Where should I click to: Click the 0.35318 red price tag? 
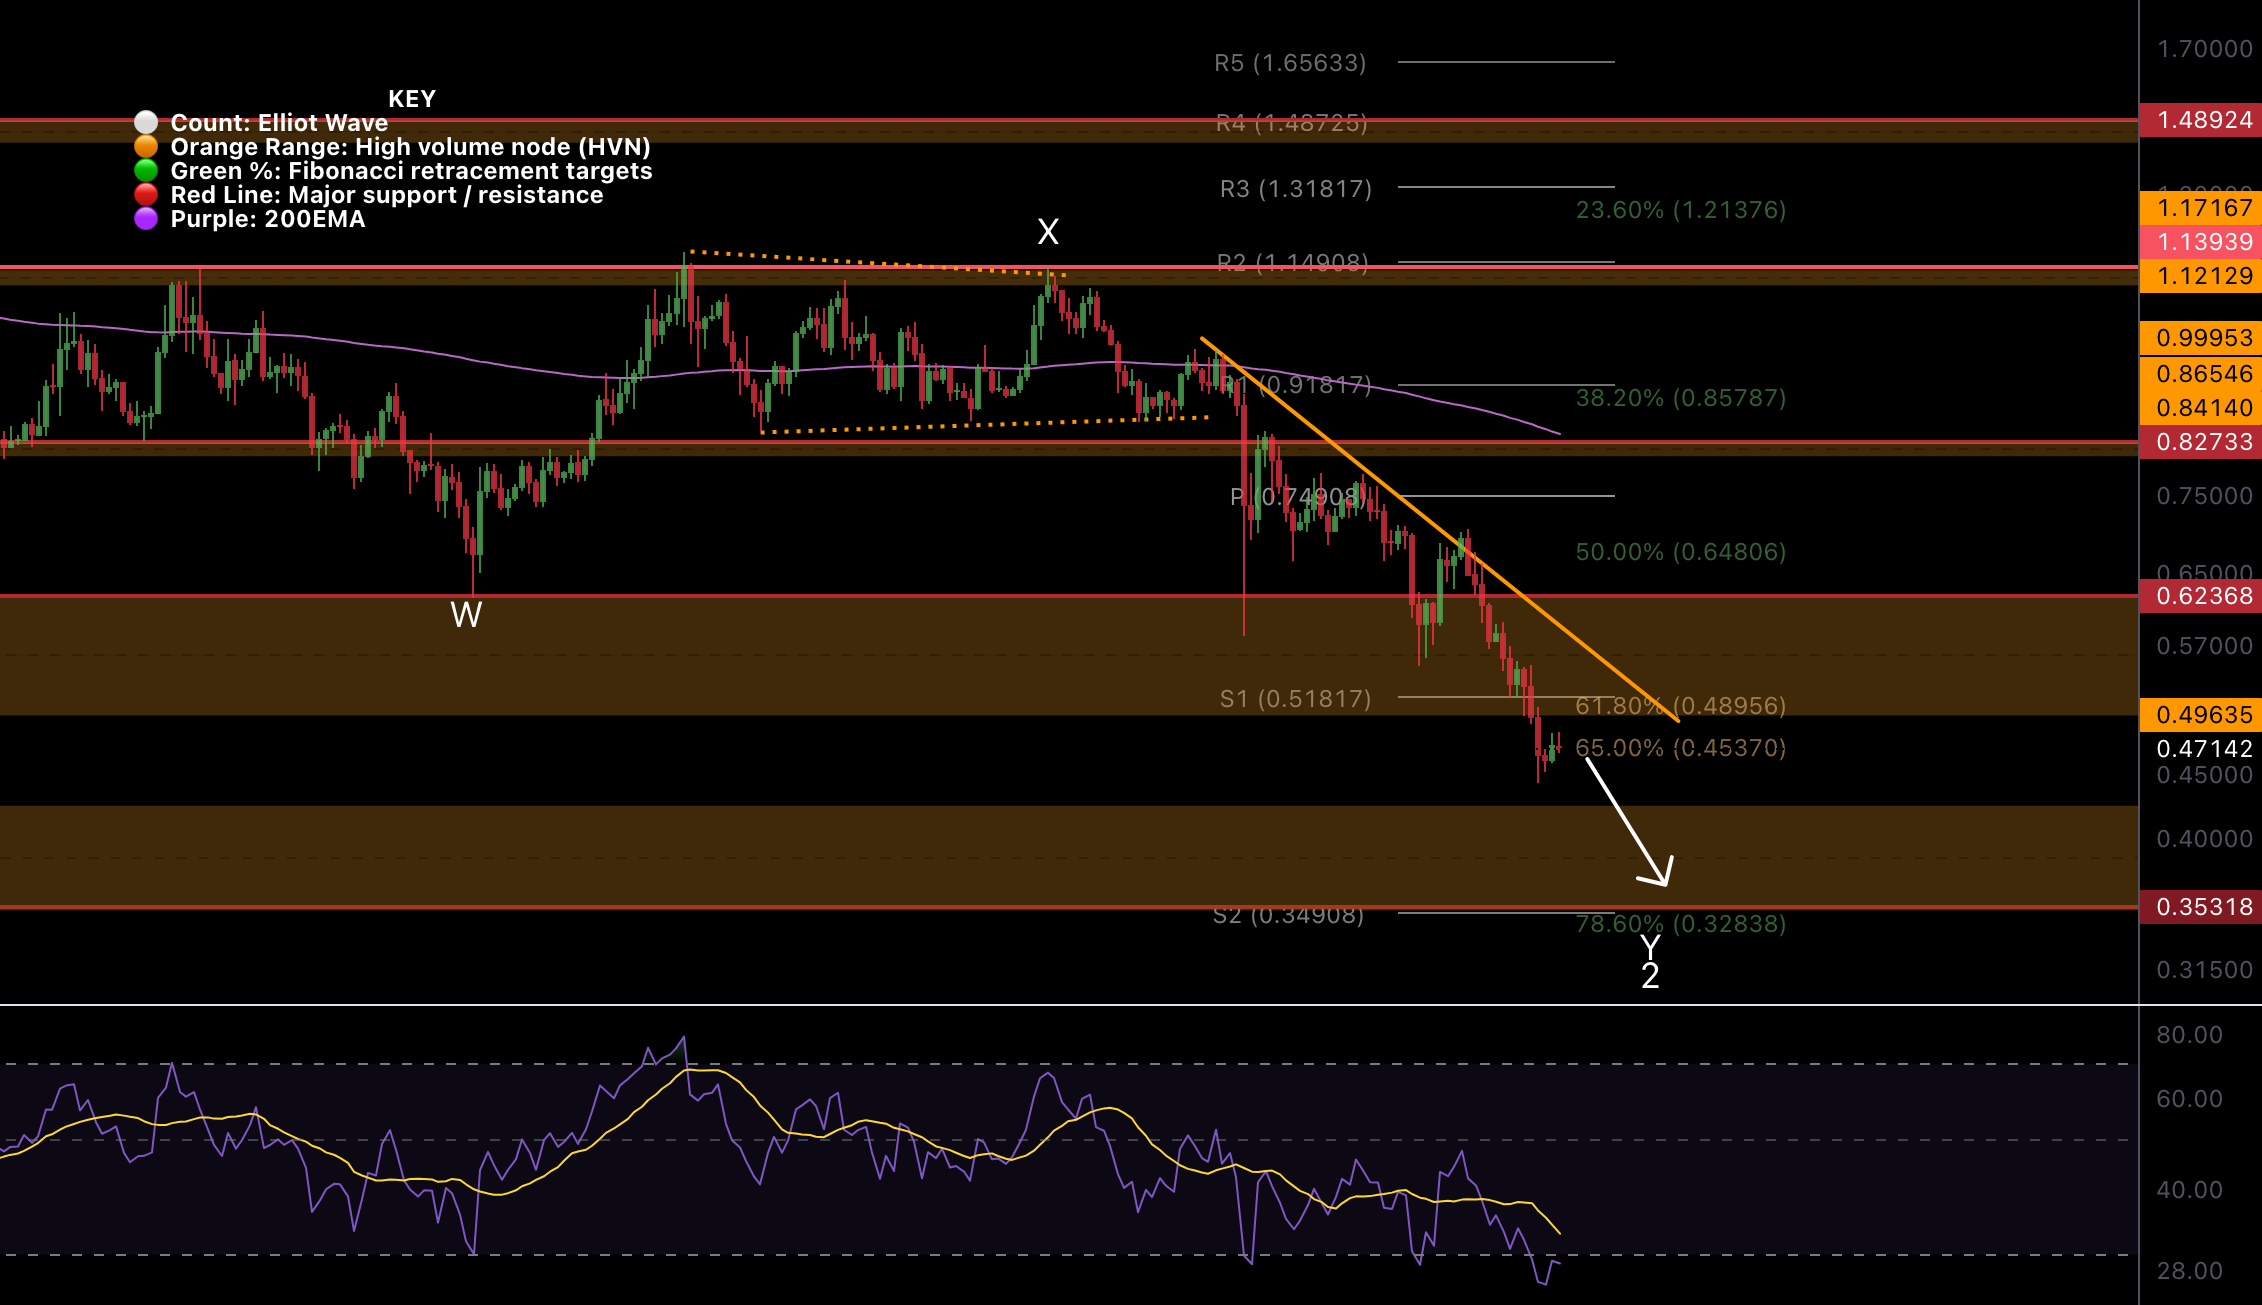(x=2203, y=907)
